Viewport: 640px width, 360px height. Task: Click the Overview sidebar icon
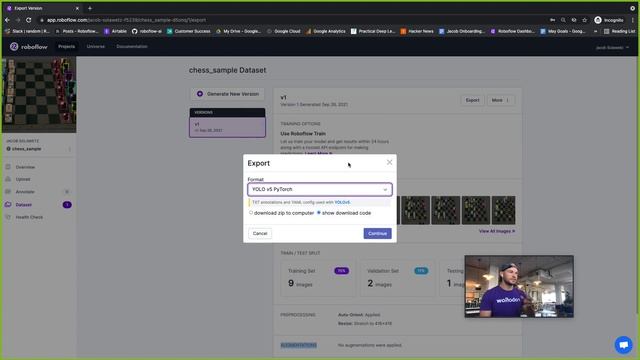pos(8,167)
